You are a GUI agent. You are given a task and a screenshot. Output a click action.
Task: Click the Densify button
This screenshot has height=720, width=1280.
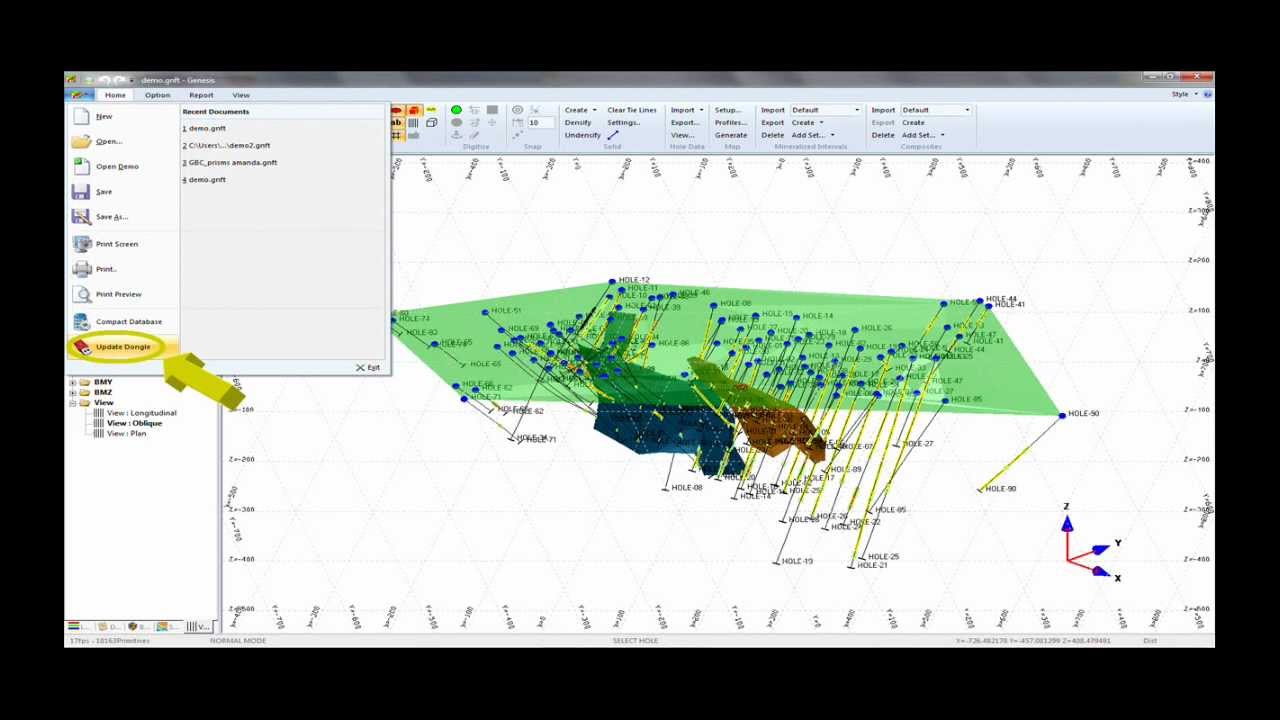click(x=578, y=123)
